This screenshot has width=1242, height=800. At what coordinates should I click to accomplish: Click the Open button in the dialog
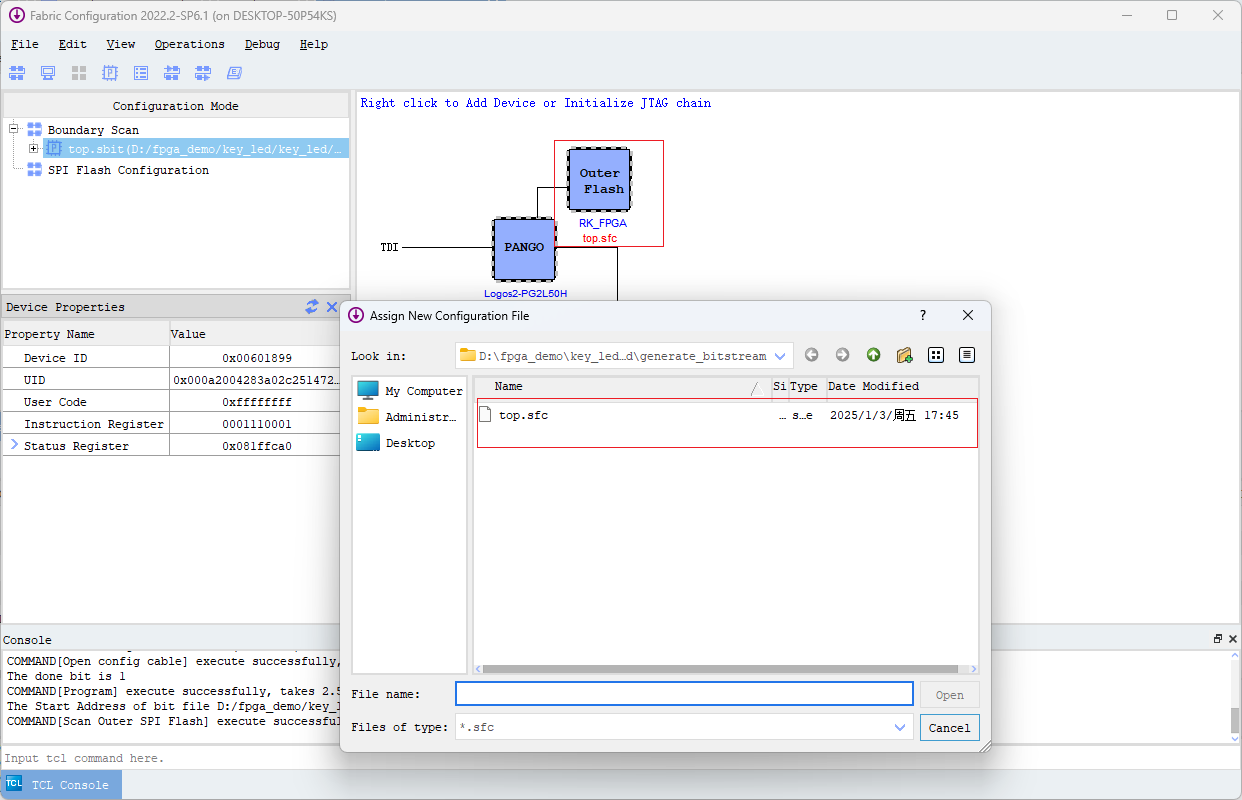pyautogui.click(x=948, y=694)
